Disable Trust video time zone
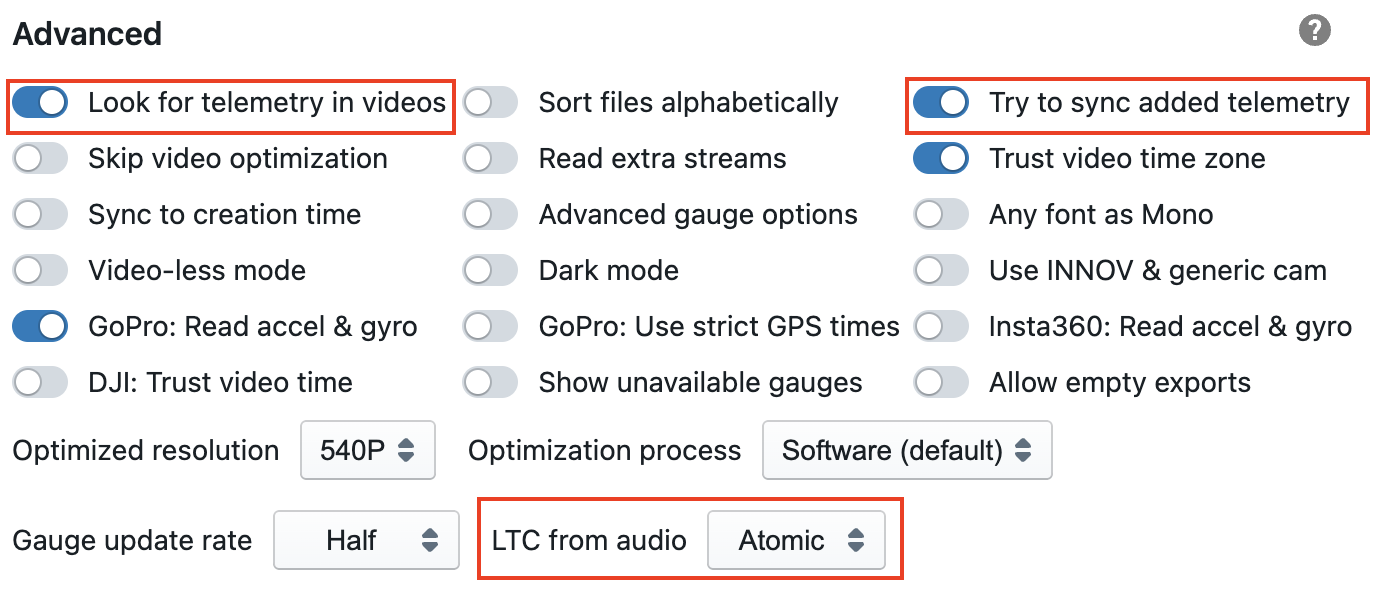This screenshot has height=610, width=1386. coord(940,158)
